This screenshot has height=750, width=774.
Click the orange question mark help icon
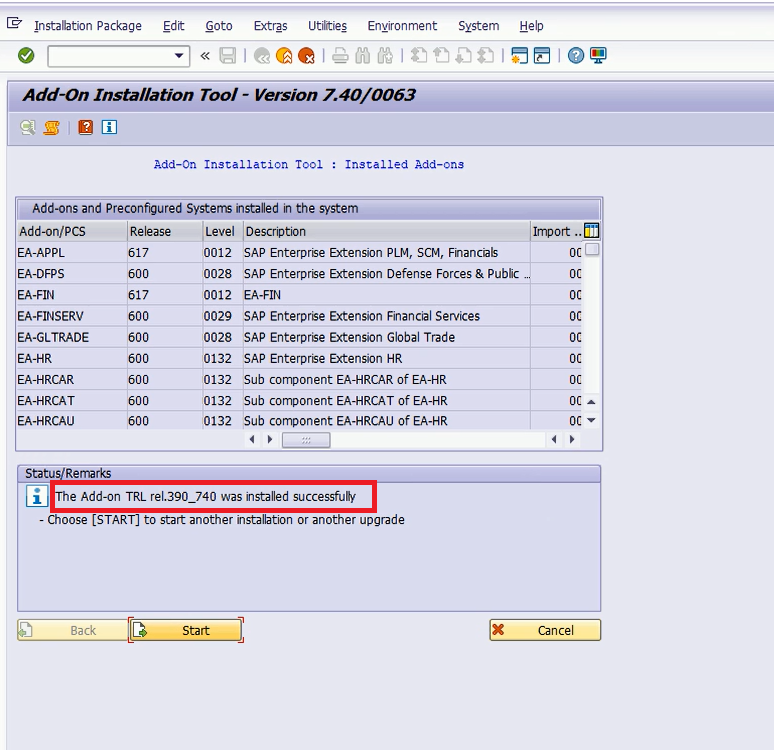[x=86, y=127]
